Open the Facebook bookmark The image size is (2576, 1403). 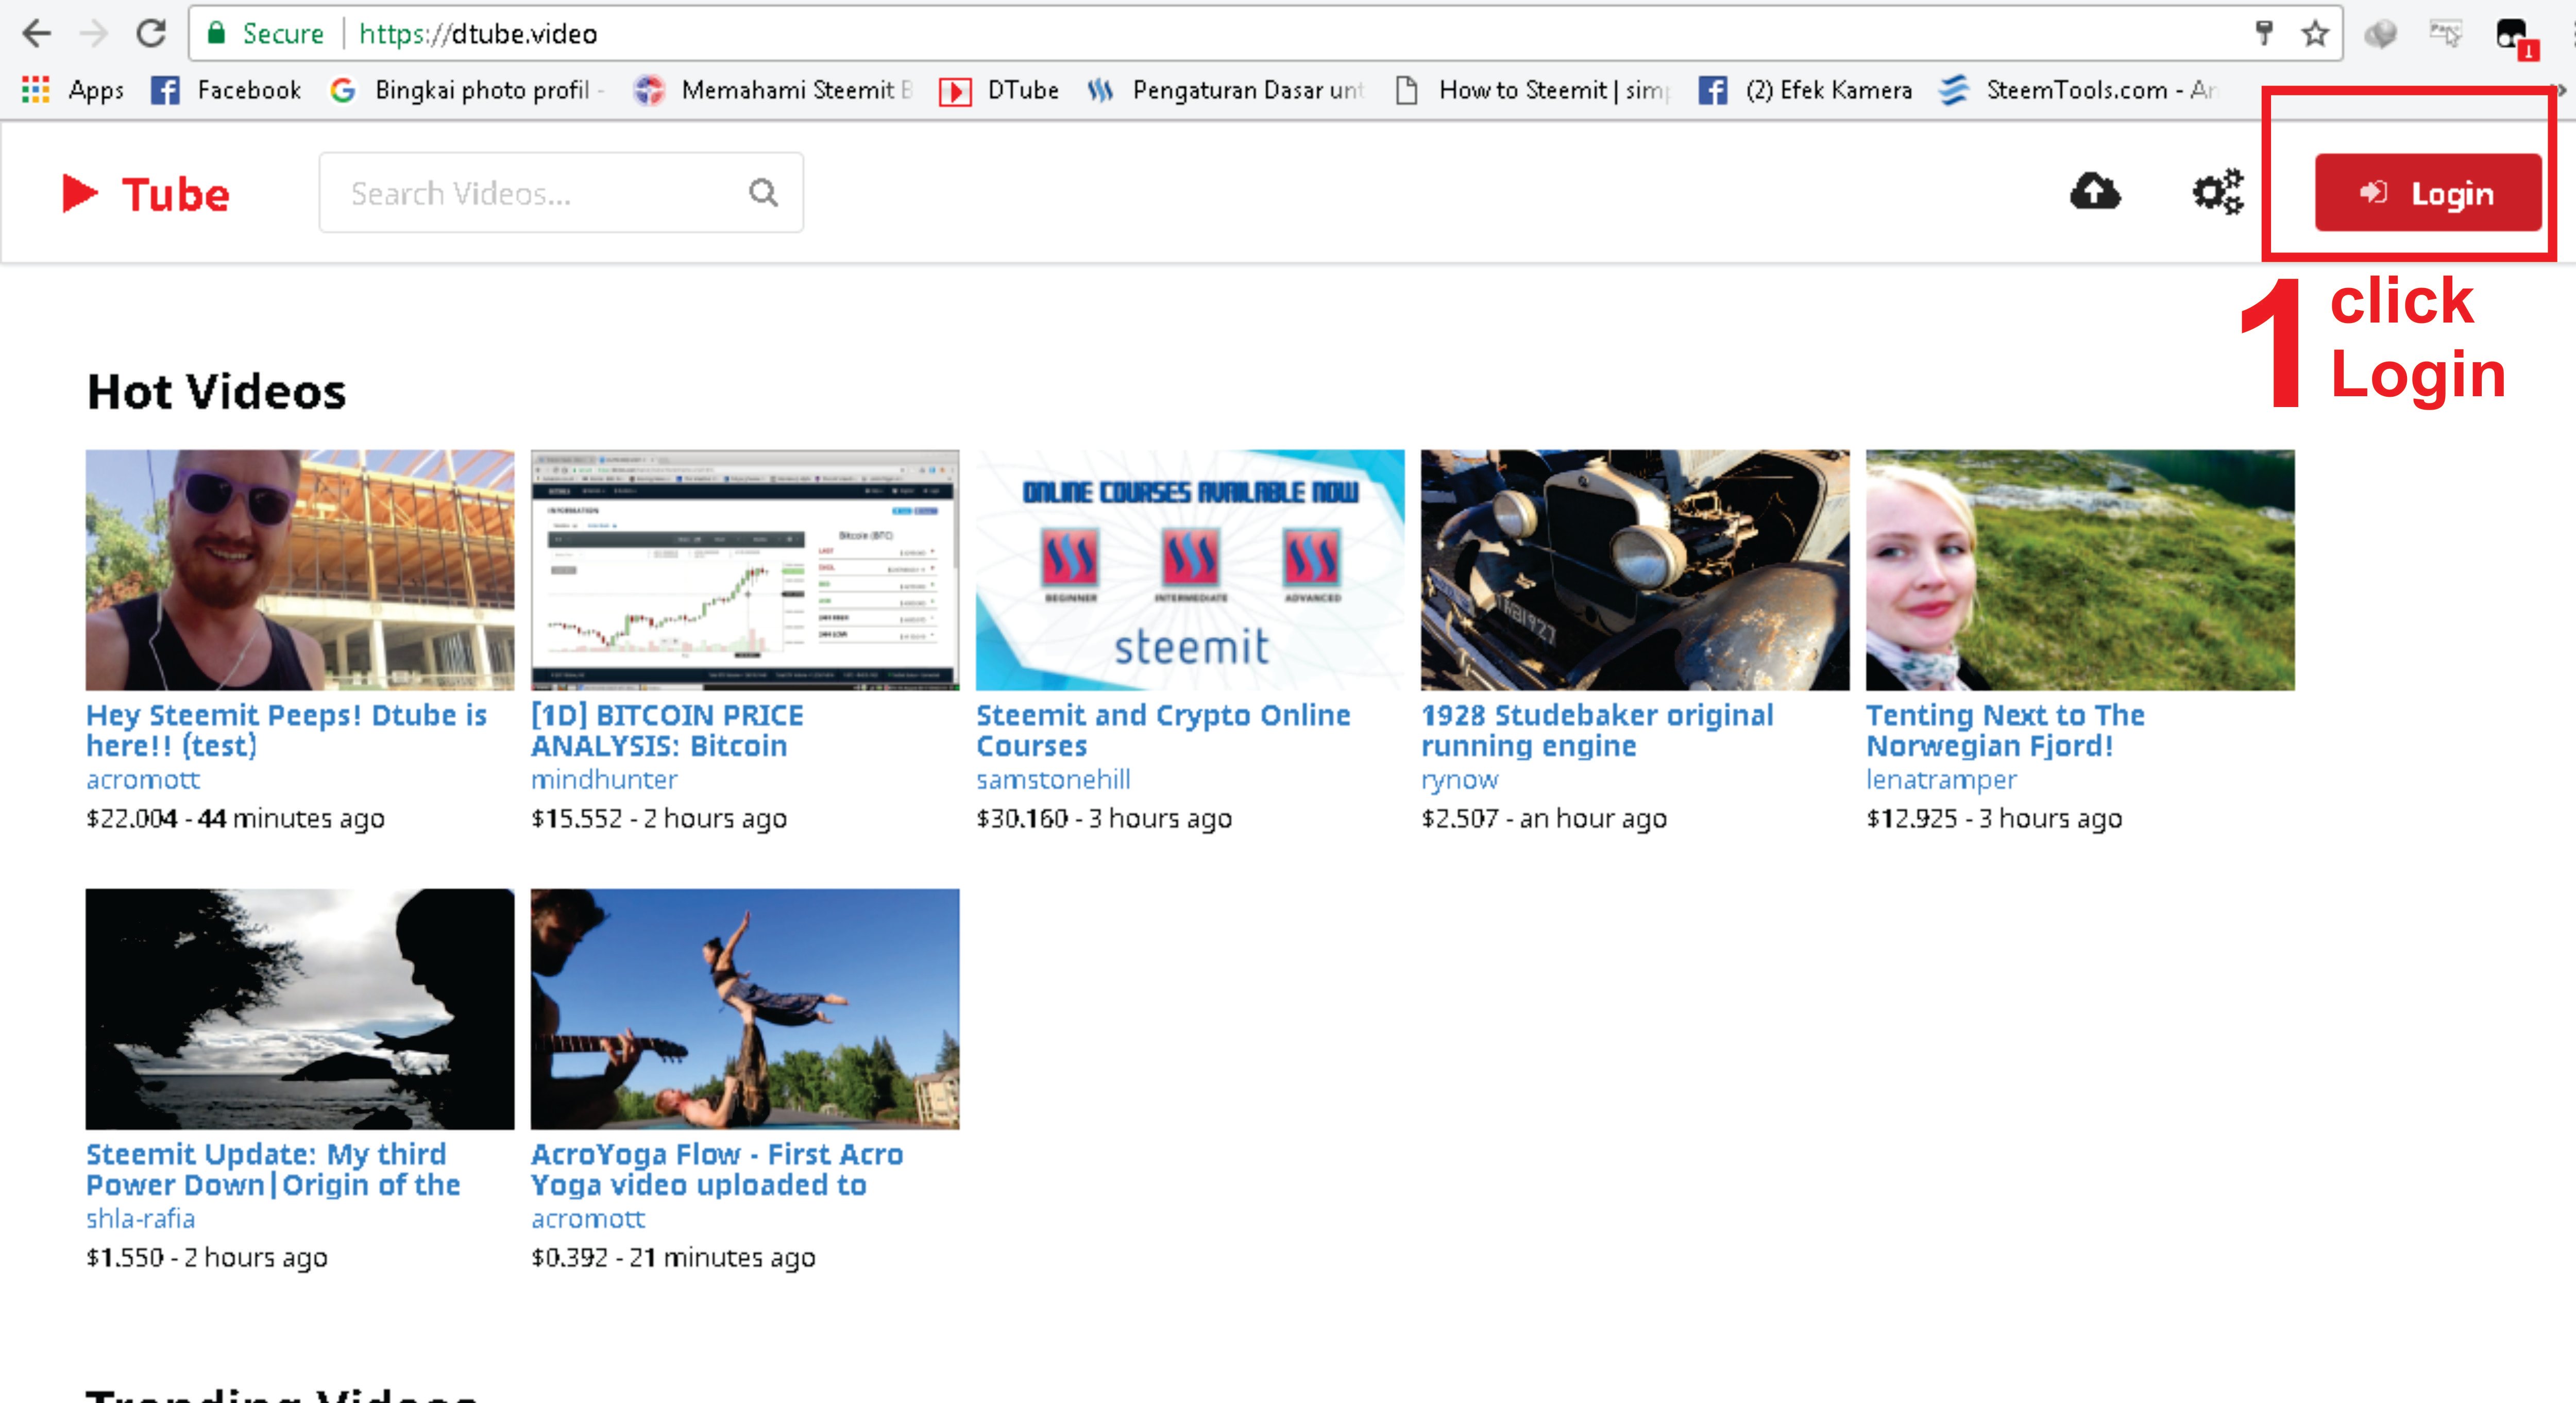coord(226,90)
